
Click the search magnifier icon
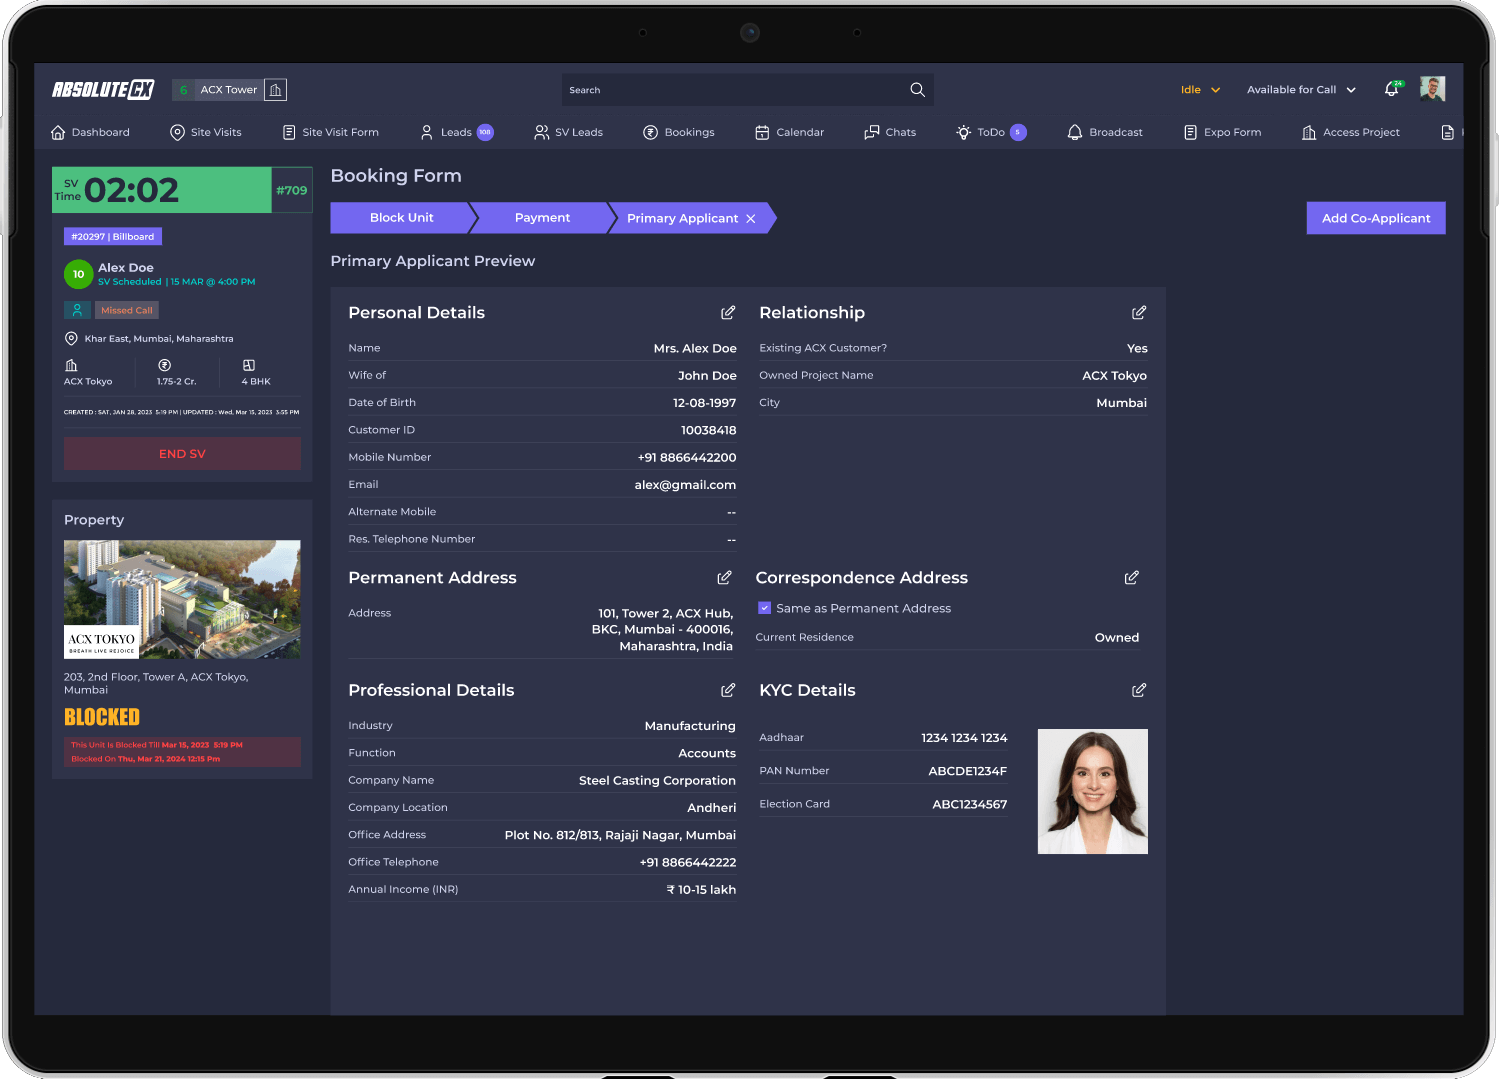click(917, 90)
